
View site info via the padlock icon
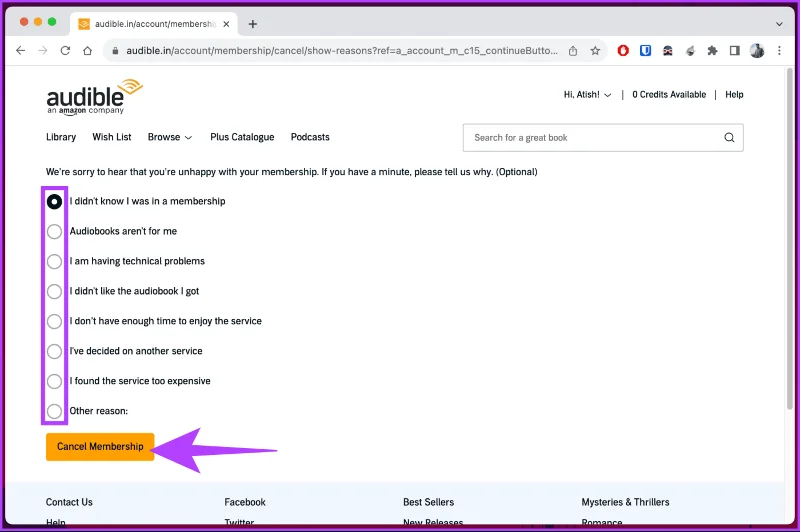[115, 50]
